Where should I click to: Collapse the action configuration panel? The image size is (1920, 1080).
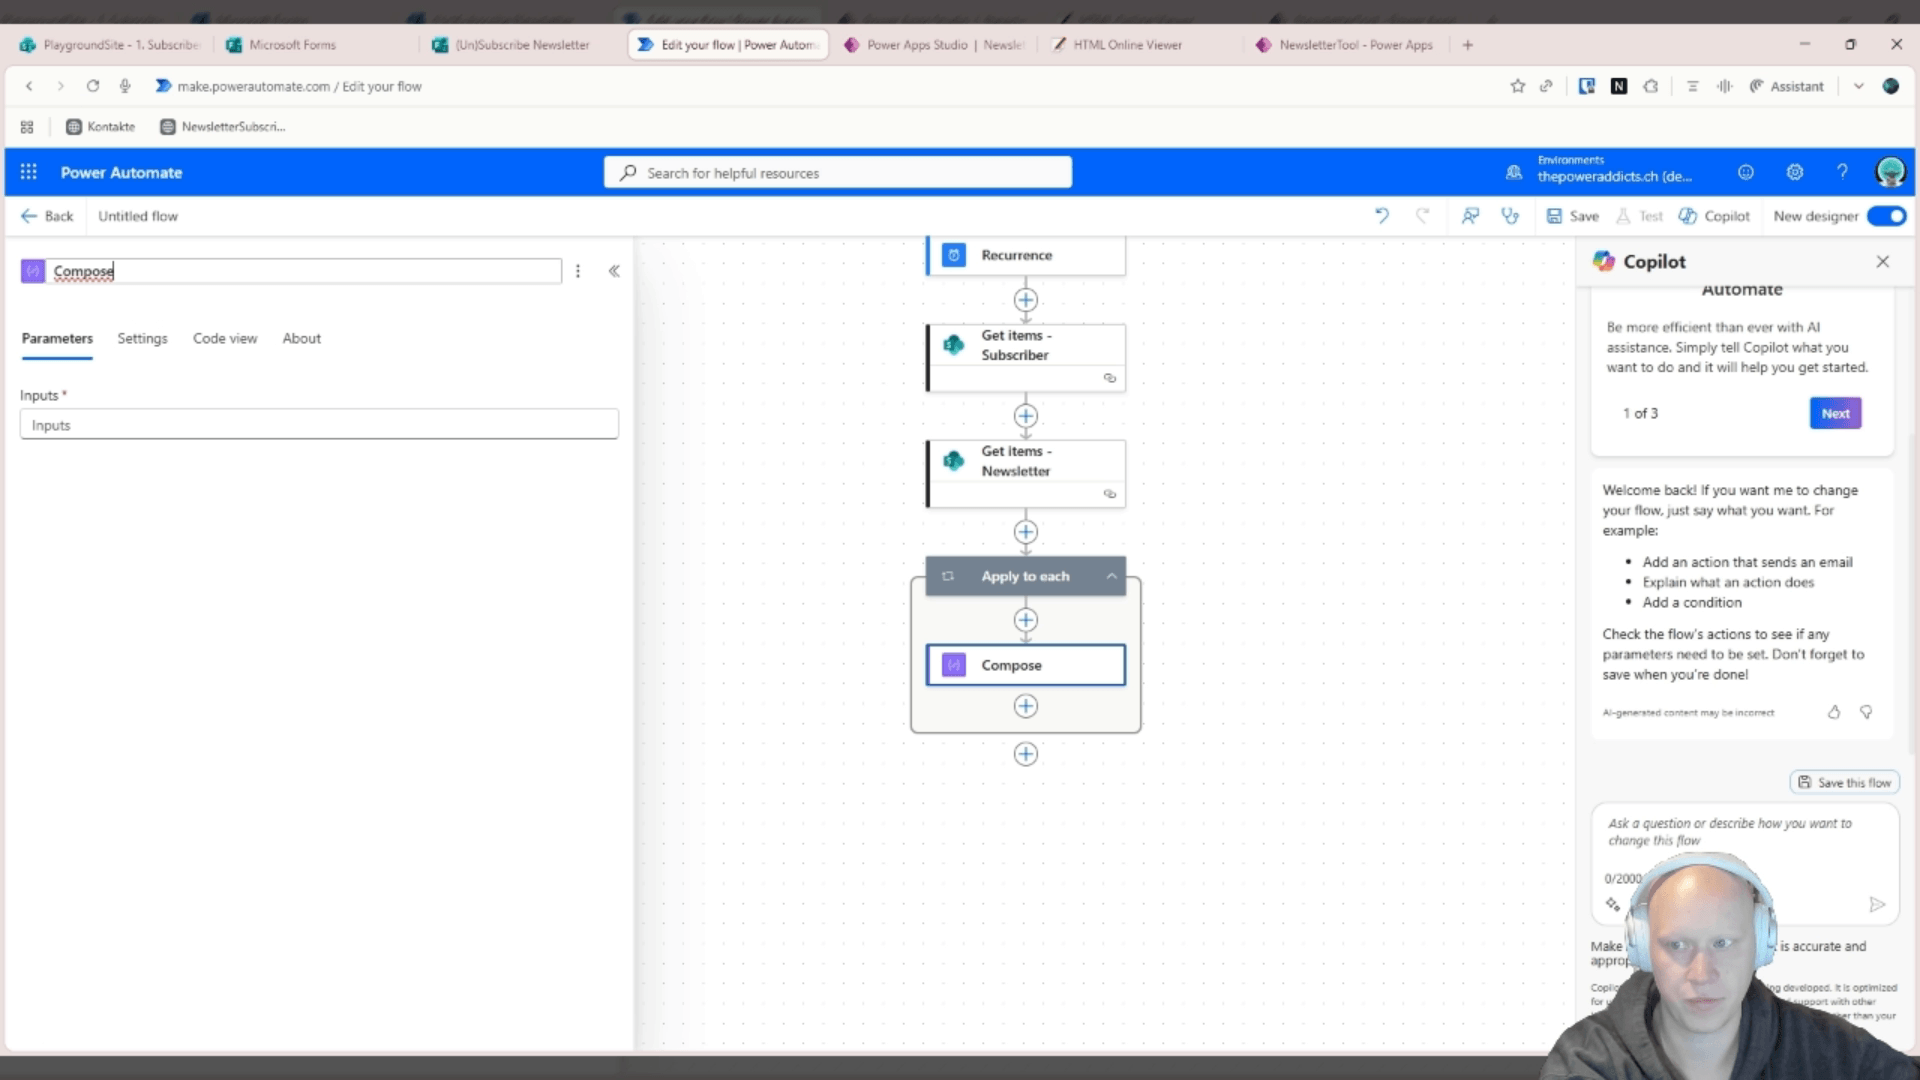614,271
